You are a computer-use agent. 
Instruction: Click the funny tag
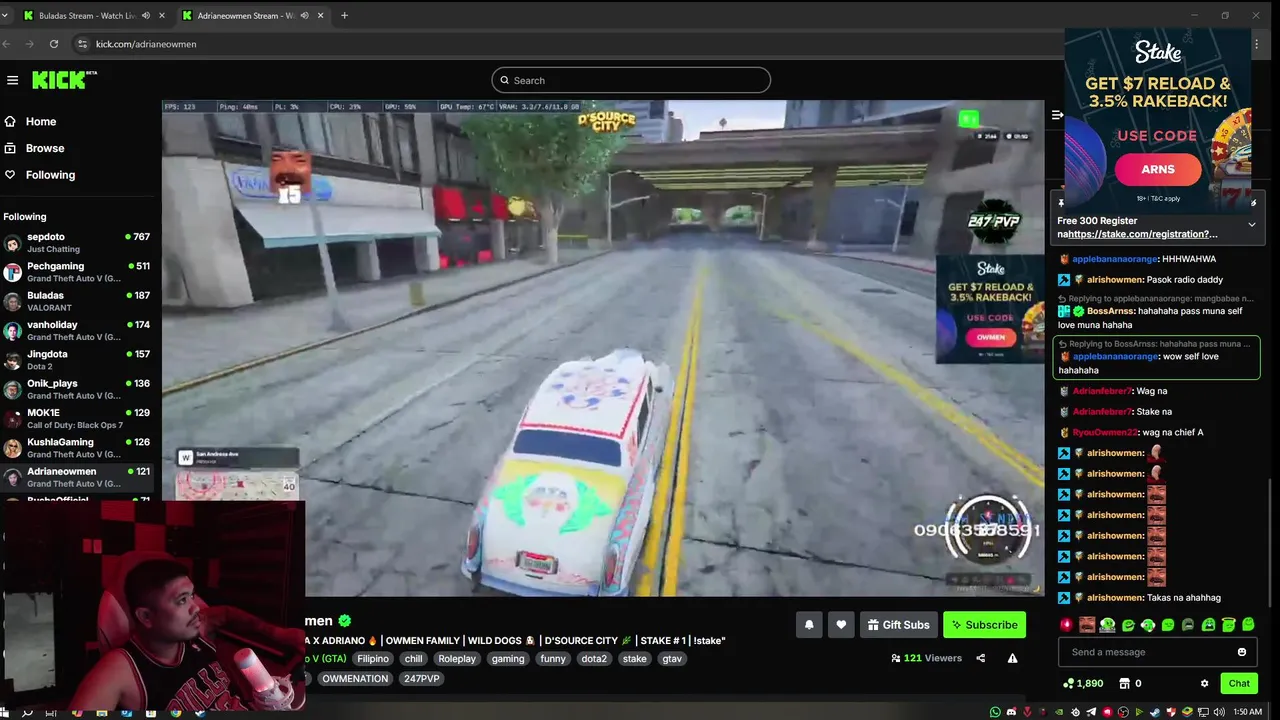(x=553, y=659)
